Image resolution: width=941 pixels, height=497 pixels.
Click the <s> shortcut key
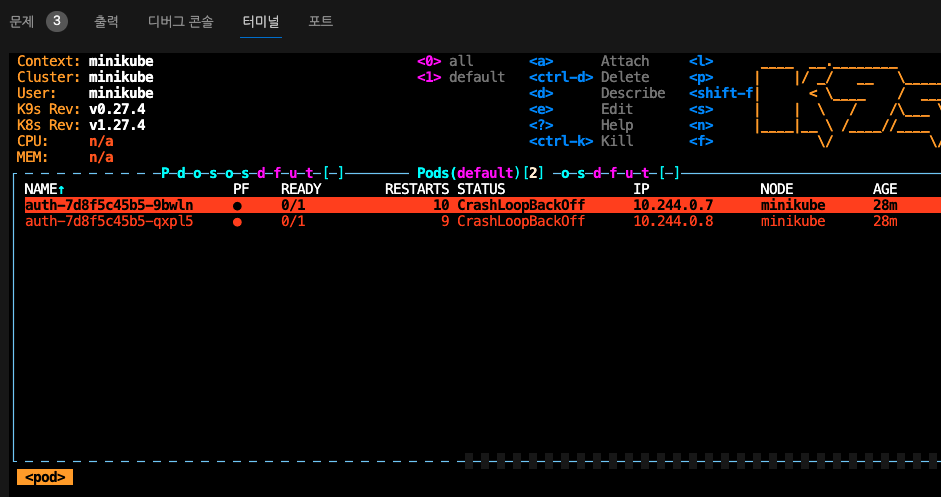[x=701, y=109]
